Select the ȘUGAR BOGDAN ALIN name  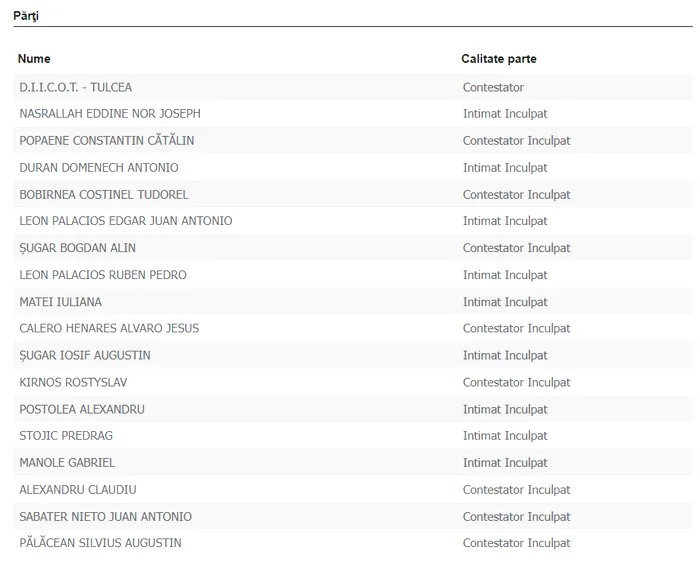point(77,248)
